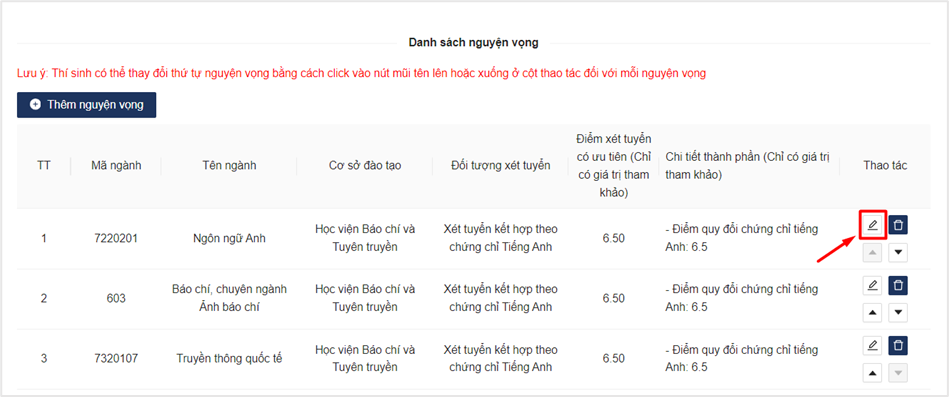The width and height of the screenshot is (949, 397).
Task: Edit the Truyền thông quốc tế wish
Action: (872, 346)
